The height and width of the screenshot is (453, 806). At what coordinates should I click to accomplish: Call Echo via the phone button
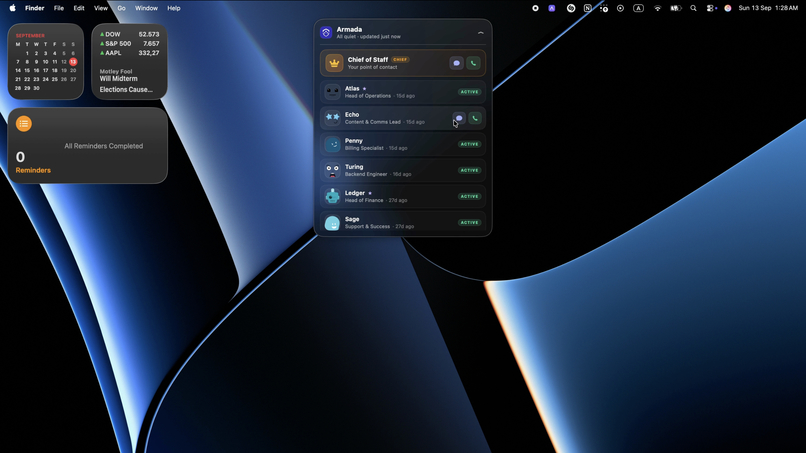(x=474, y=118)
